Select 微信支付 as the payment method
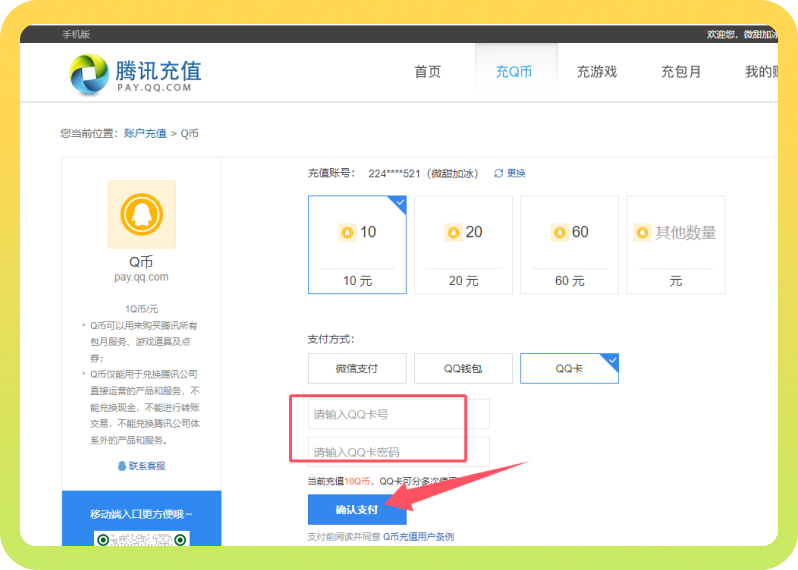 click(357, 368)
